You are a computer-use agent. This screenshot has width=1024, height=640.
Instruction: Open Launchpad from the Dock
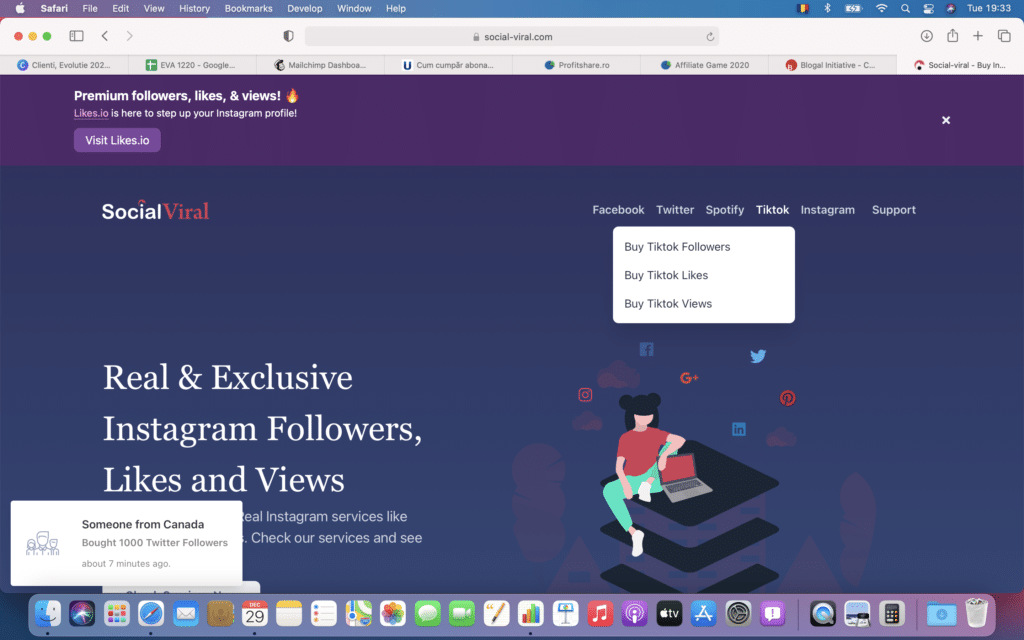point(116,614)
